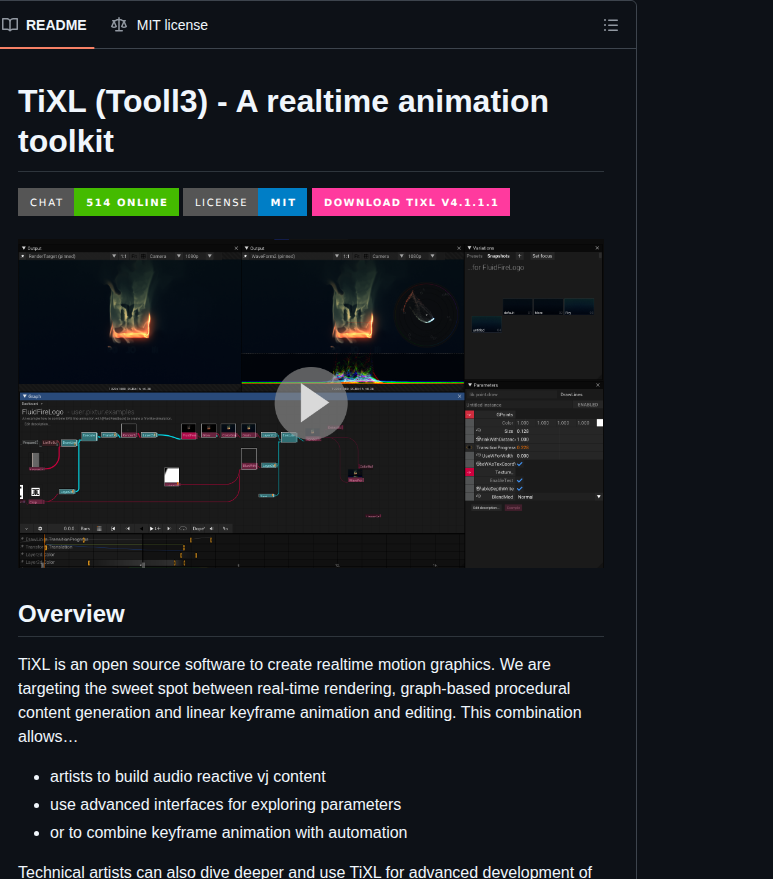Click the line starting 'Technical artists can also dive deeper'
This screenshot has height=879, width=773.
[305, 872]
